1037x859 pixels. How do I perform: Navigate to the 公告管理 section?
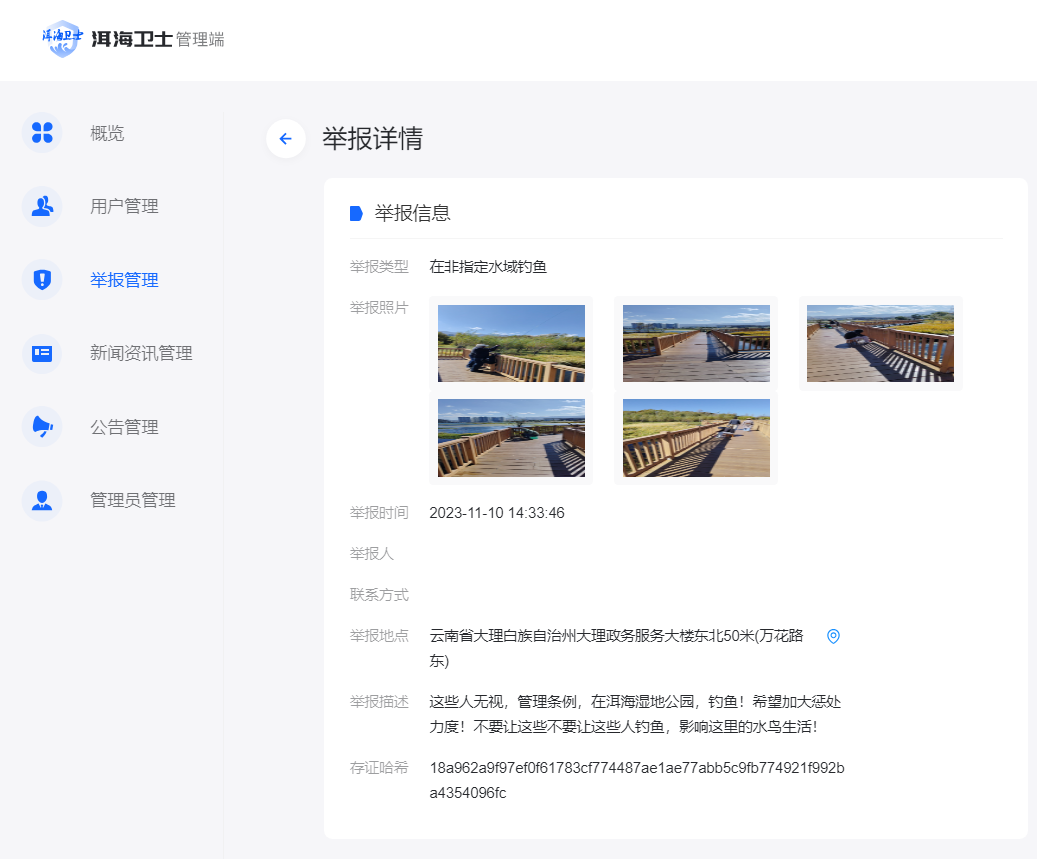pyautogui.click(x=124, y=427)
